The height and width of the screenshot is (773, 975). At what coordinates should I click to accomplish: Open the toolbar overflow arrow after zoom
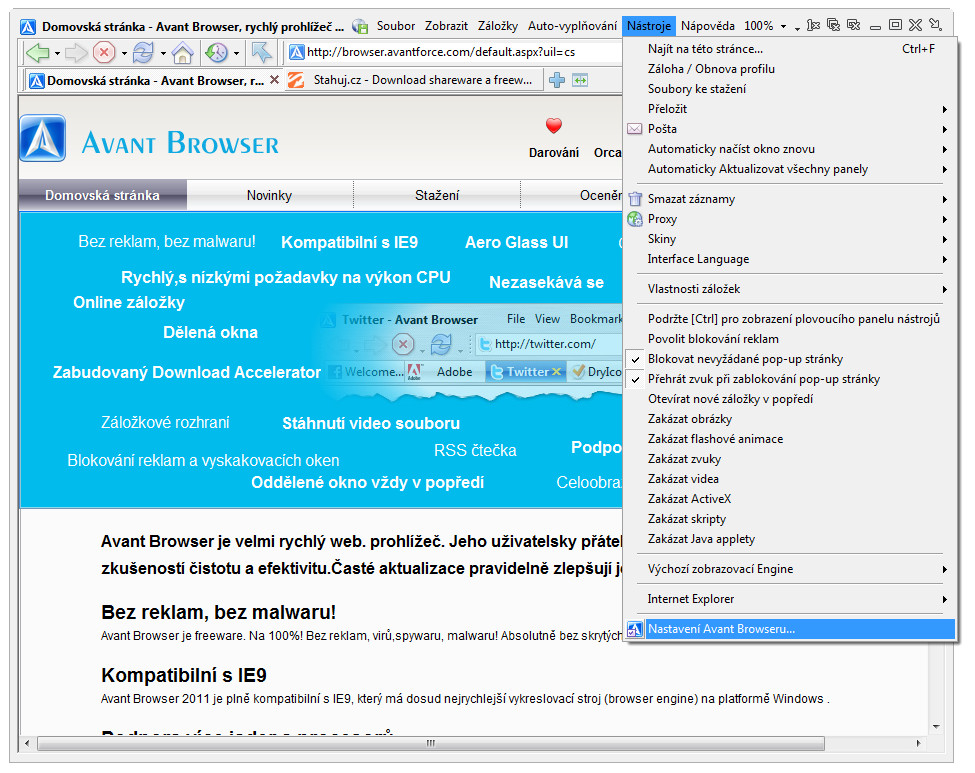coord(797,27)
